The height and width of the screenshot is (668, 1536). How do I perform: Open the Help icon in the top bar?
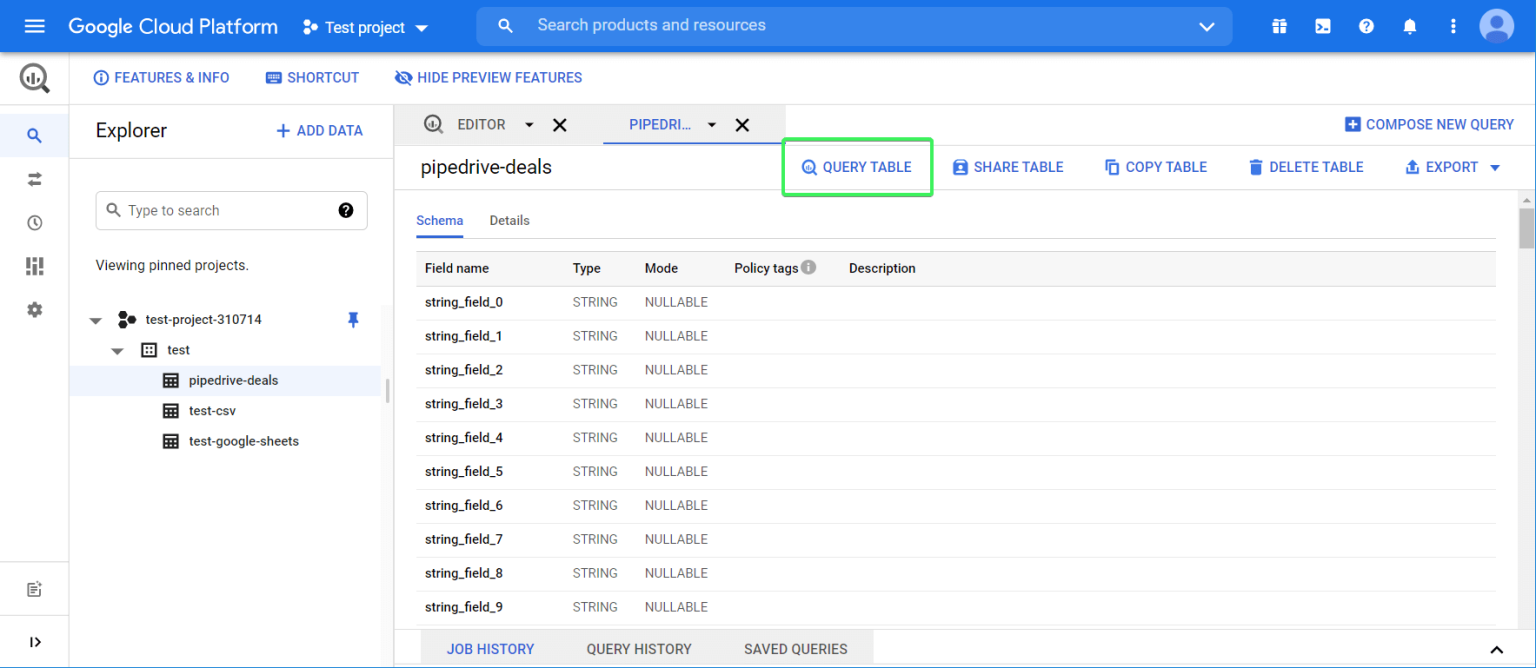click(1366, 25)
